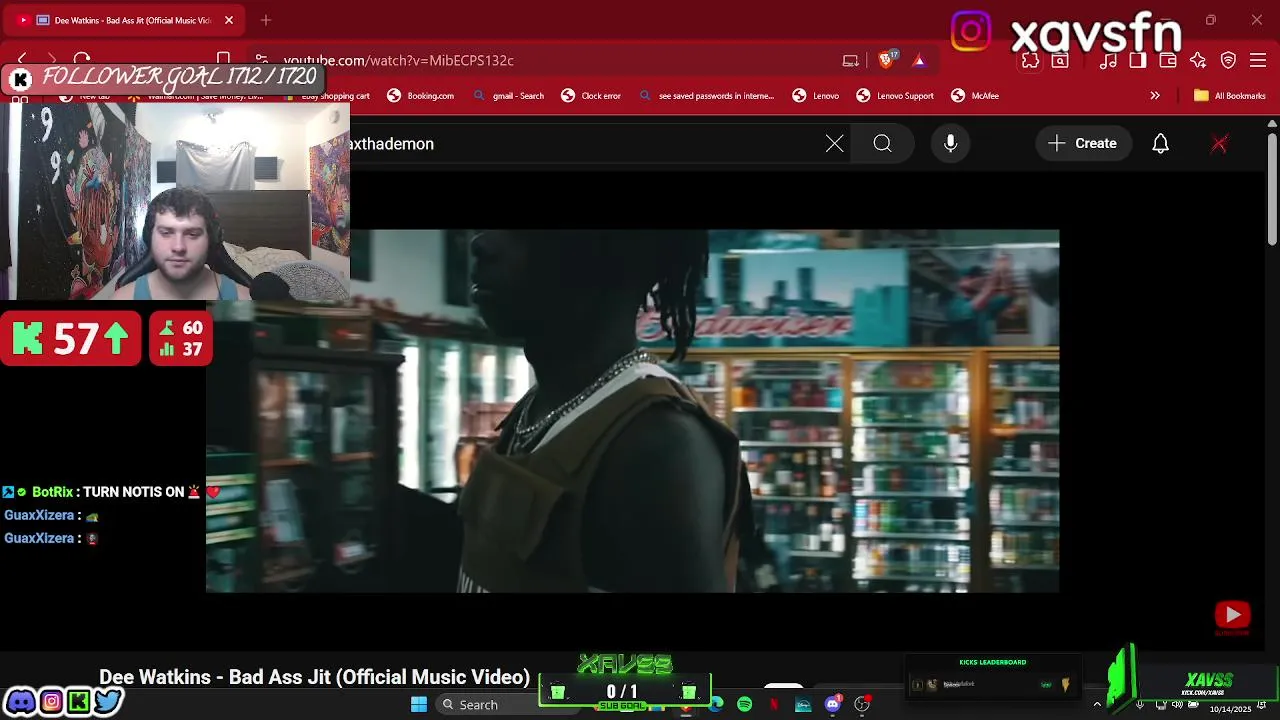Open the Brave Shields lion icon

[x=886, y=60]
